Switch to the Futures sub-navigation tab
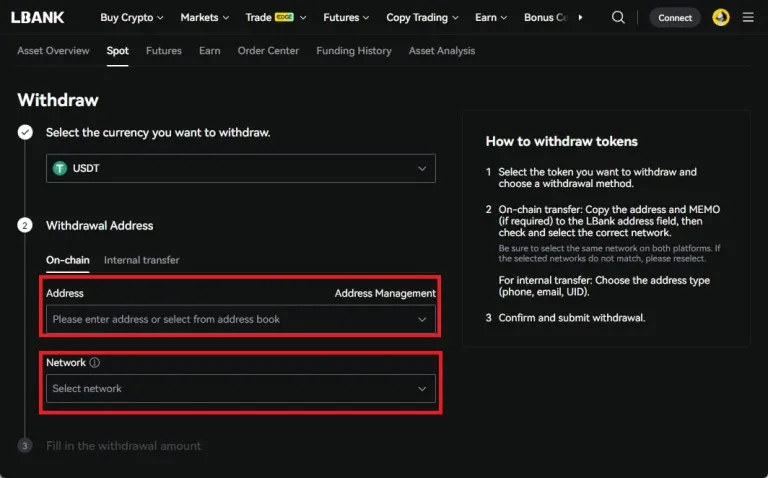Screen dimensions: 768x478 (x=164, y=51)
